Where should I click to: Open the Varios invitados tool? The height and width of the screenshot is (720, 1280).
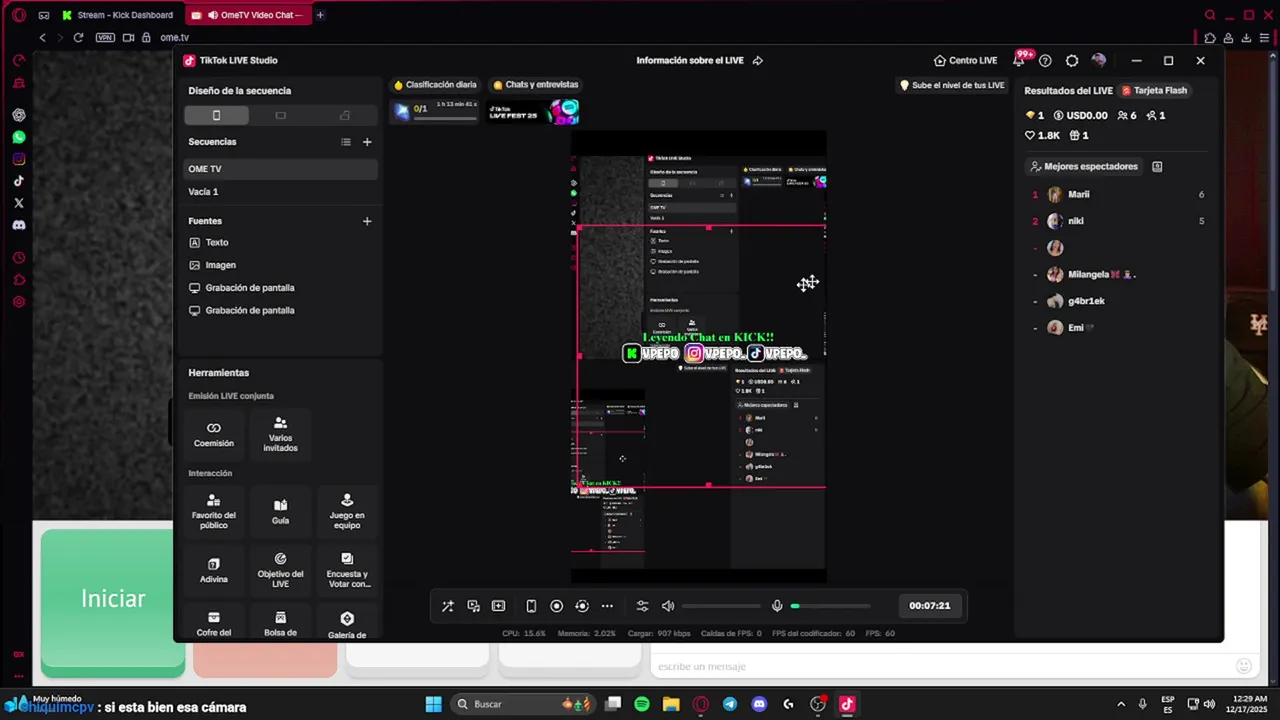tap(280, 434)
